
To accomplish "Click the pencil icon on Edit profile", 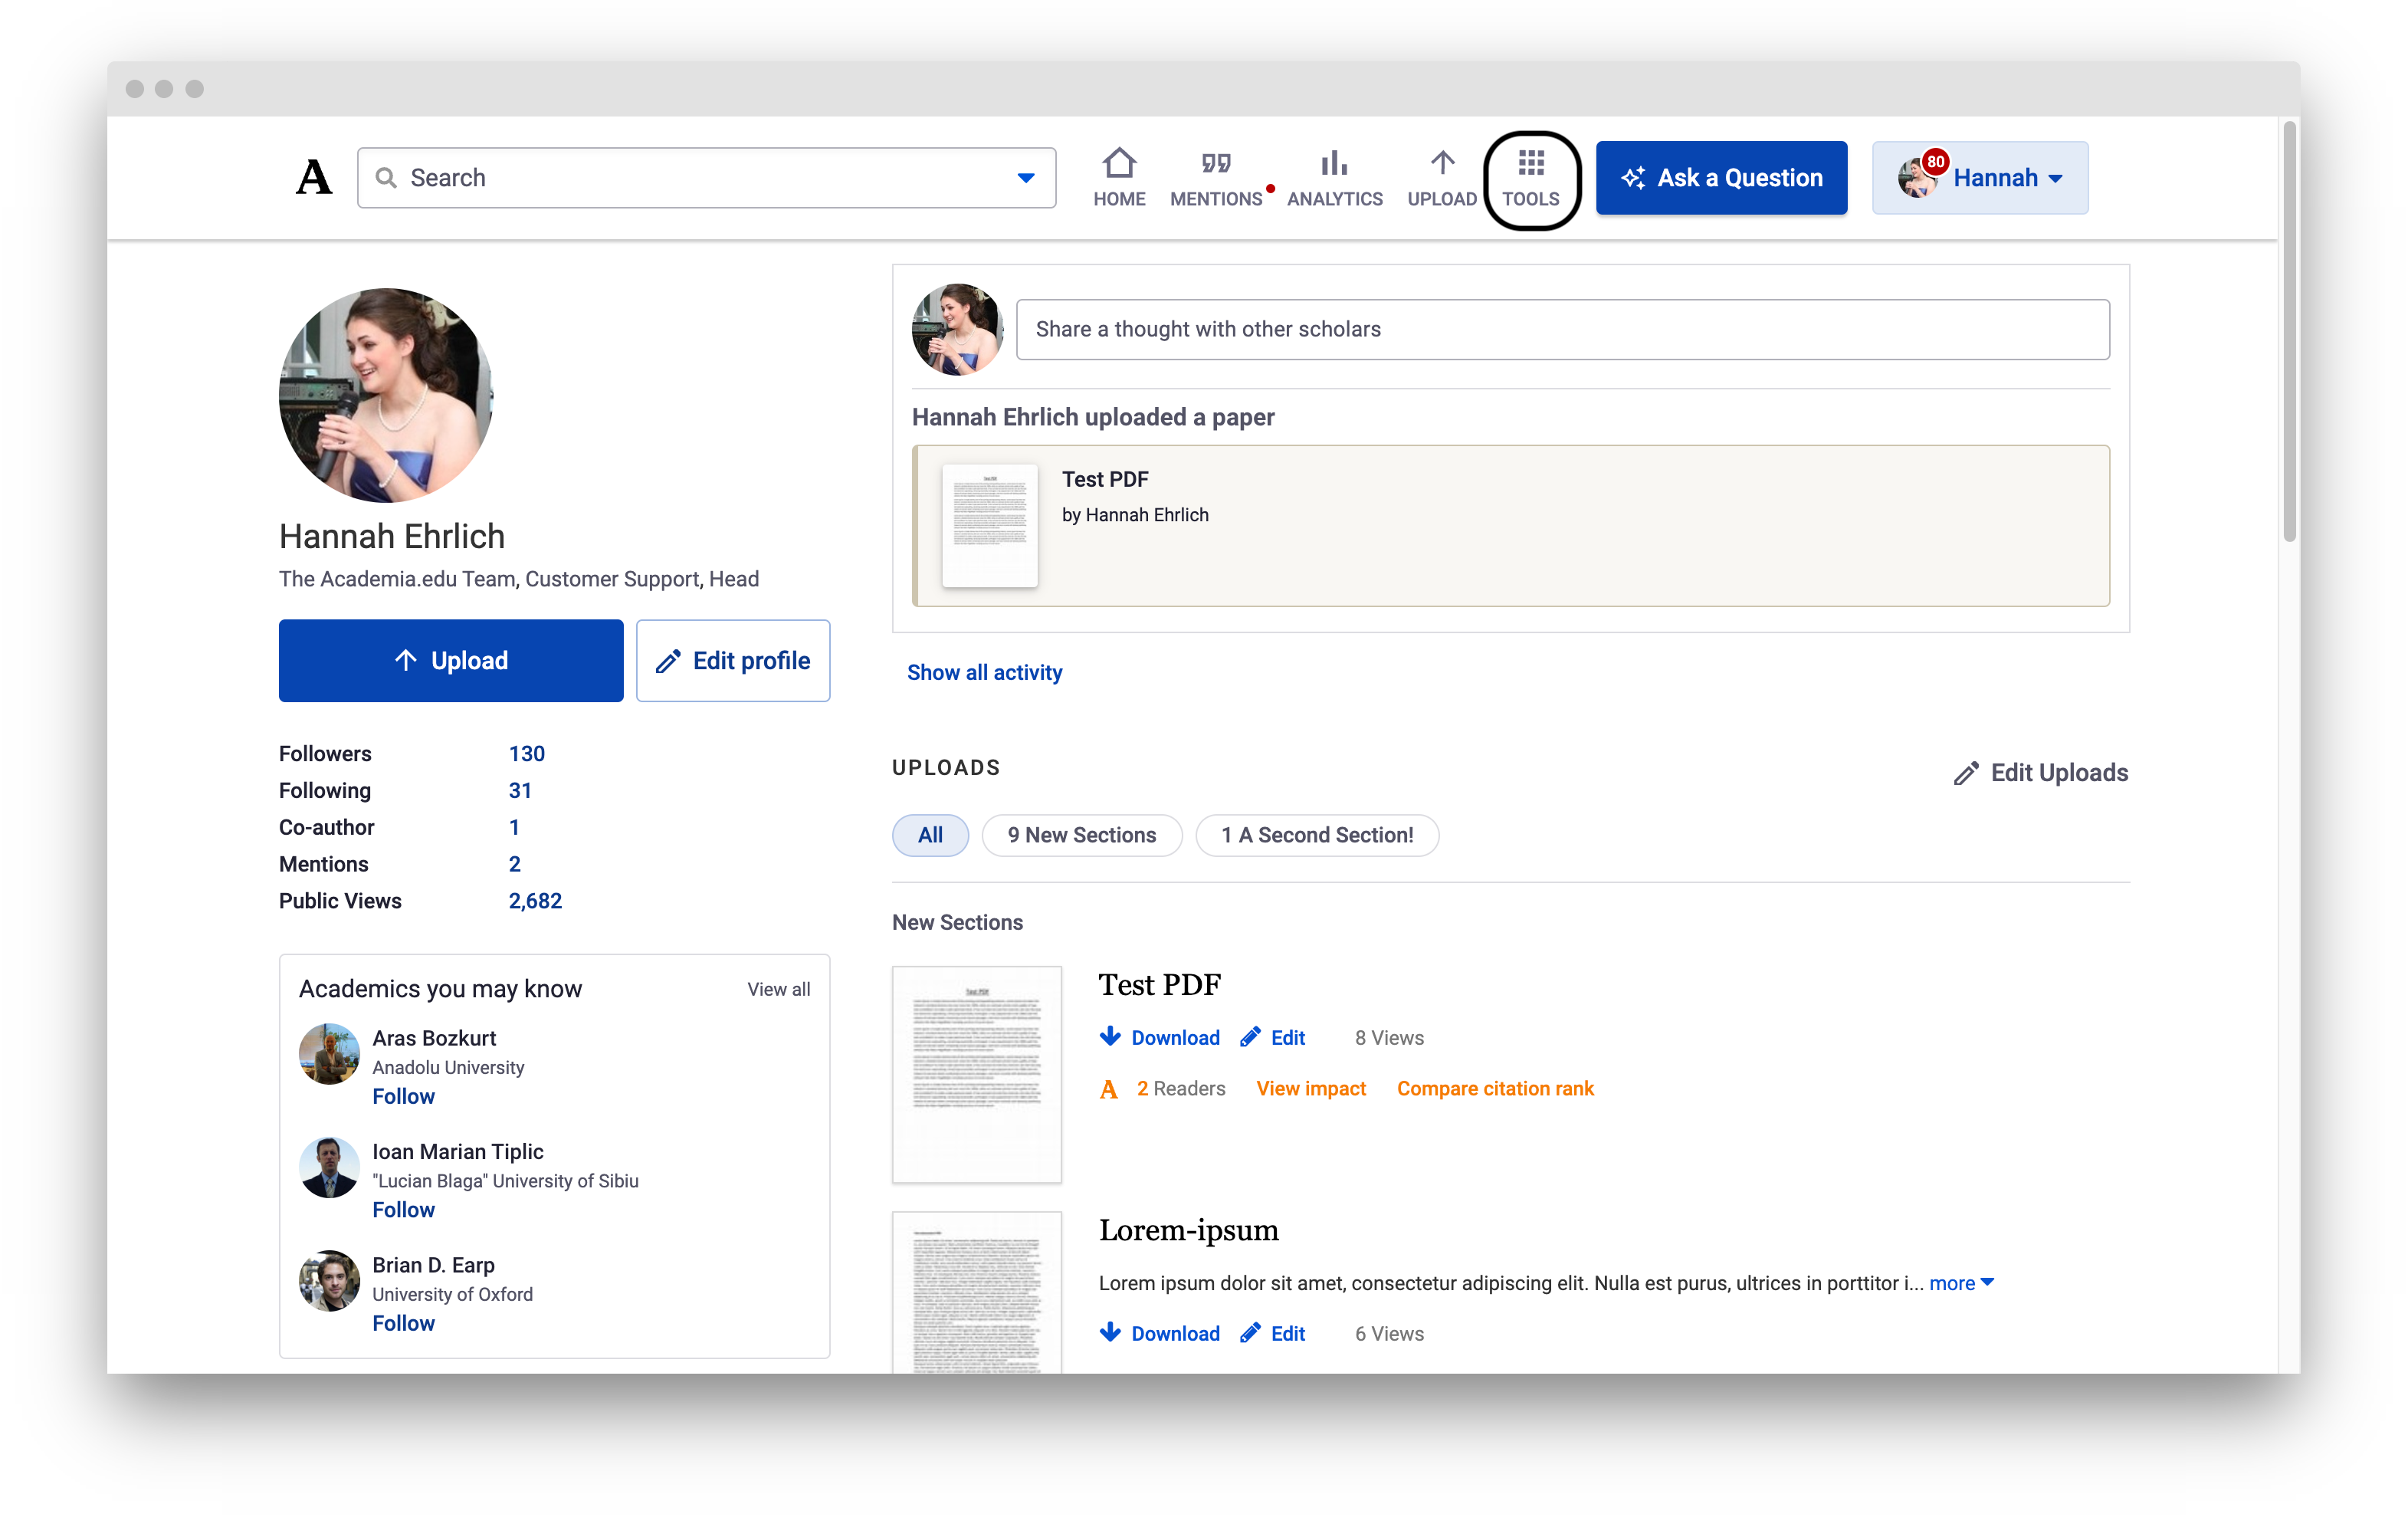I will (668, 661).
